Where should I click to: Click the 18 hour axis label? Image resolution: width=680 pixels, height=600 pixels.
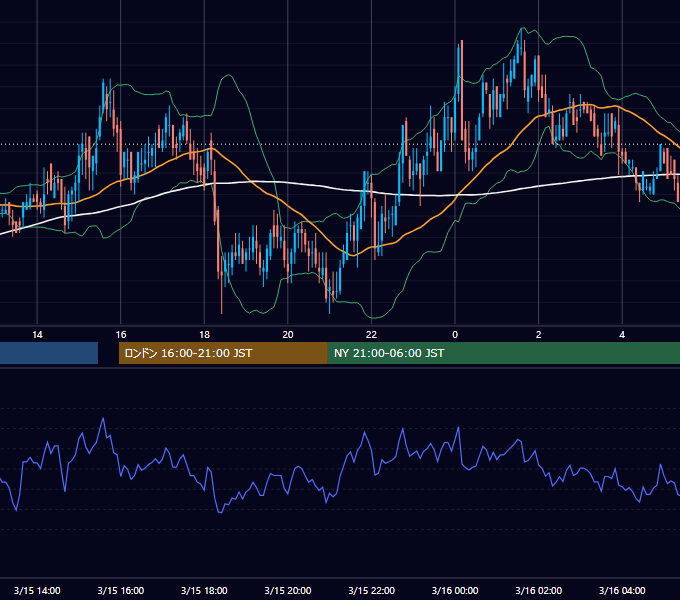coord(204,335)
